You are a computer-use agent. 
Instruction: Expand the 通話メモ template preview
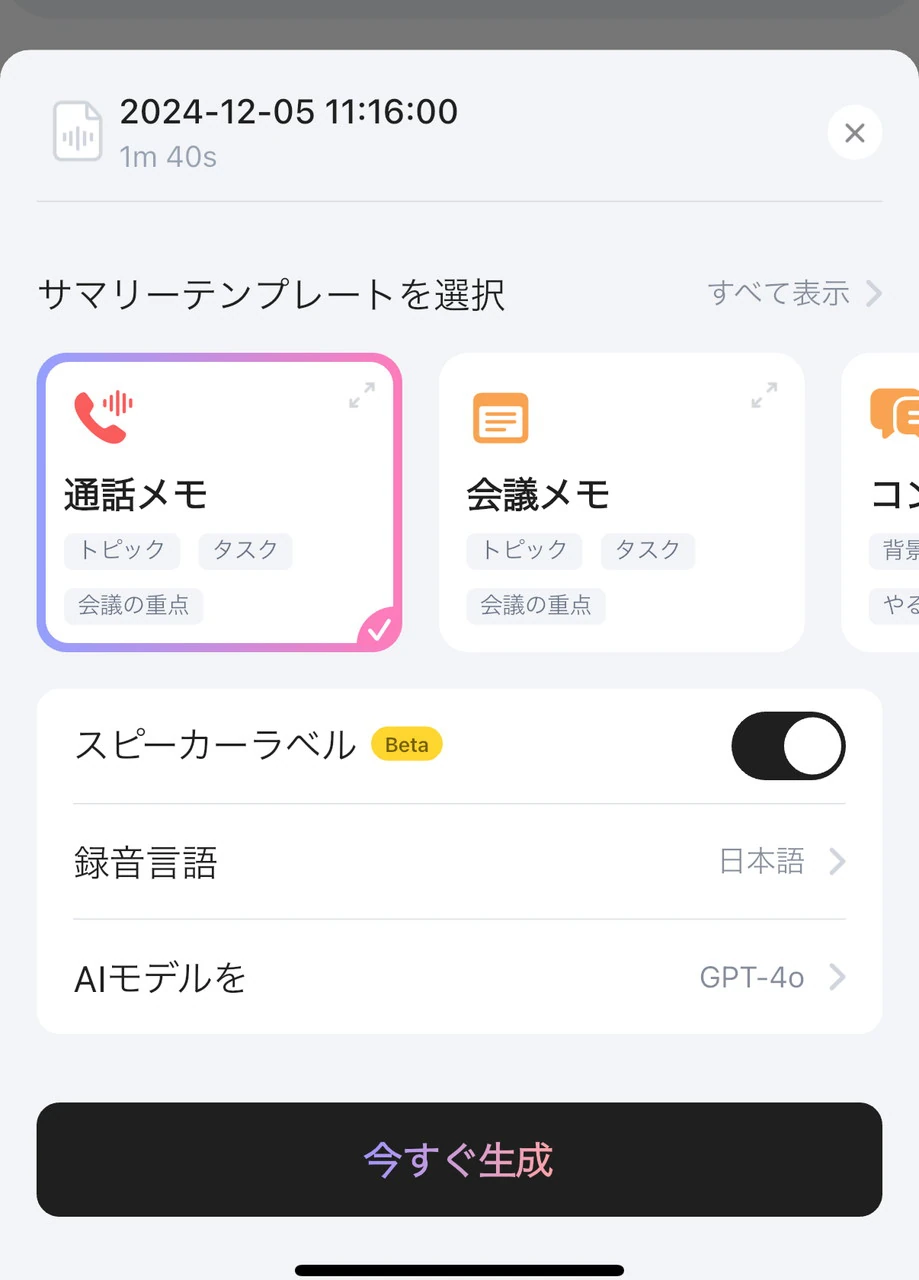[362, 395]
